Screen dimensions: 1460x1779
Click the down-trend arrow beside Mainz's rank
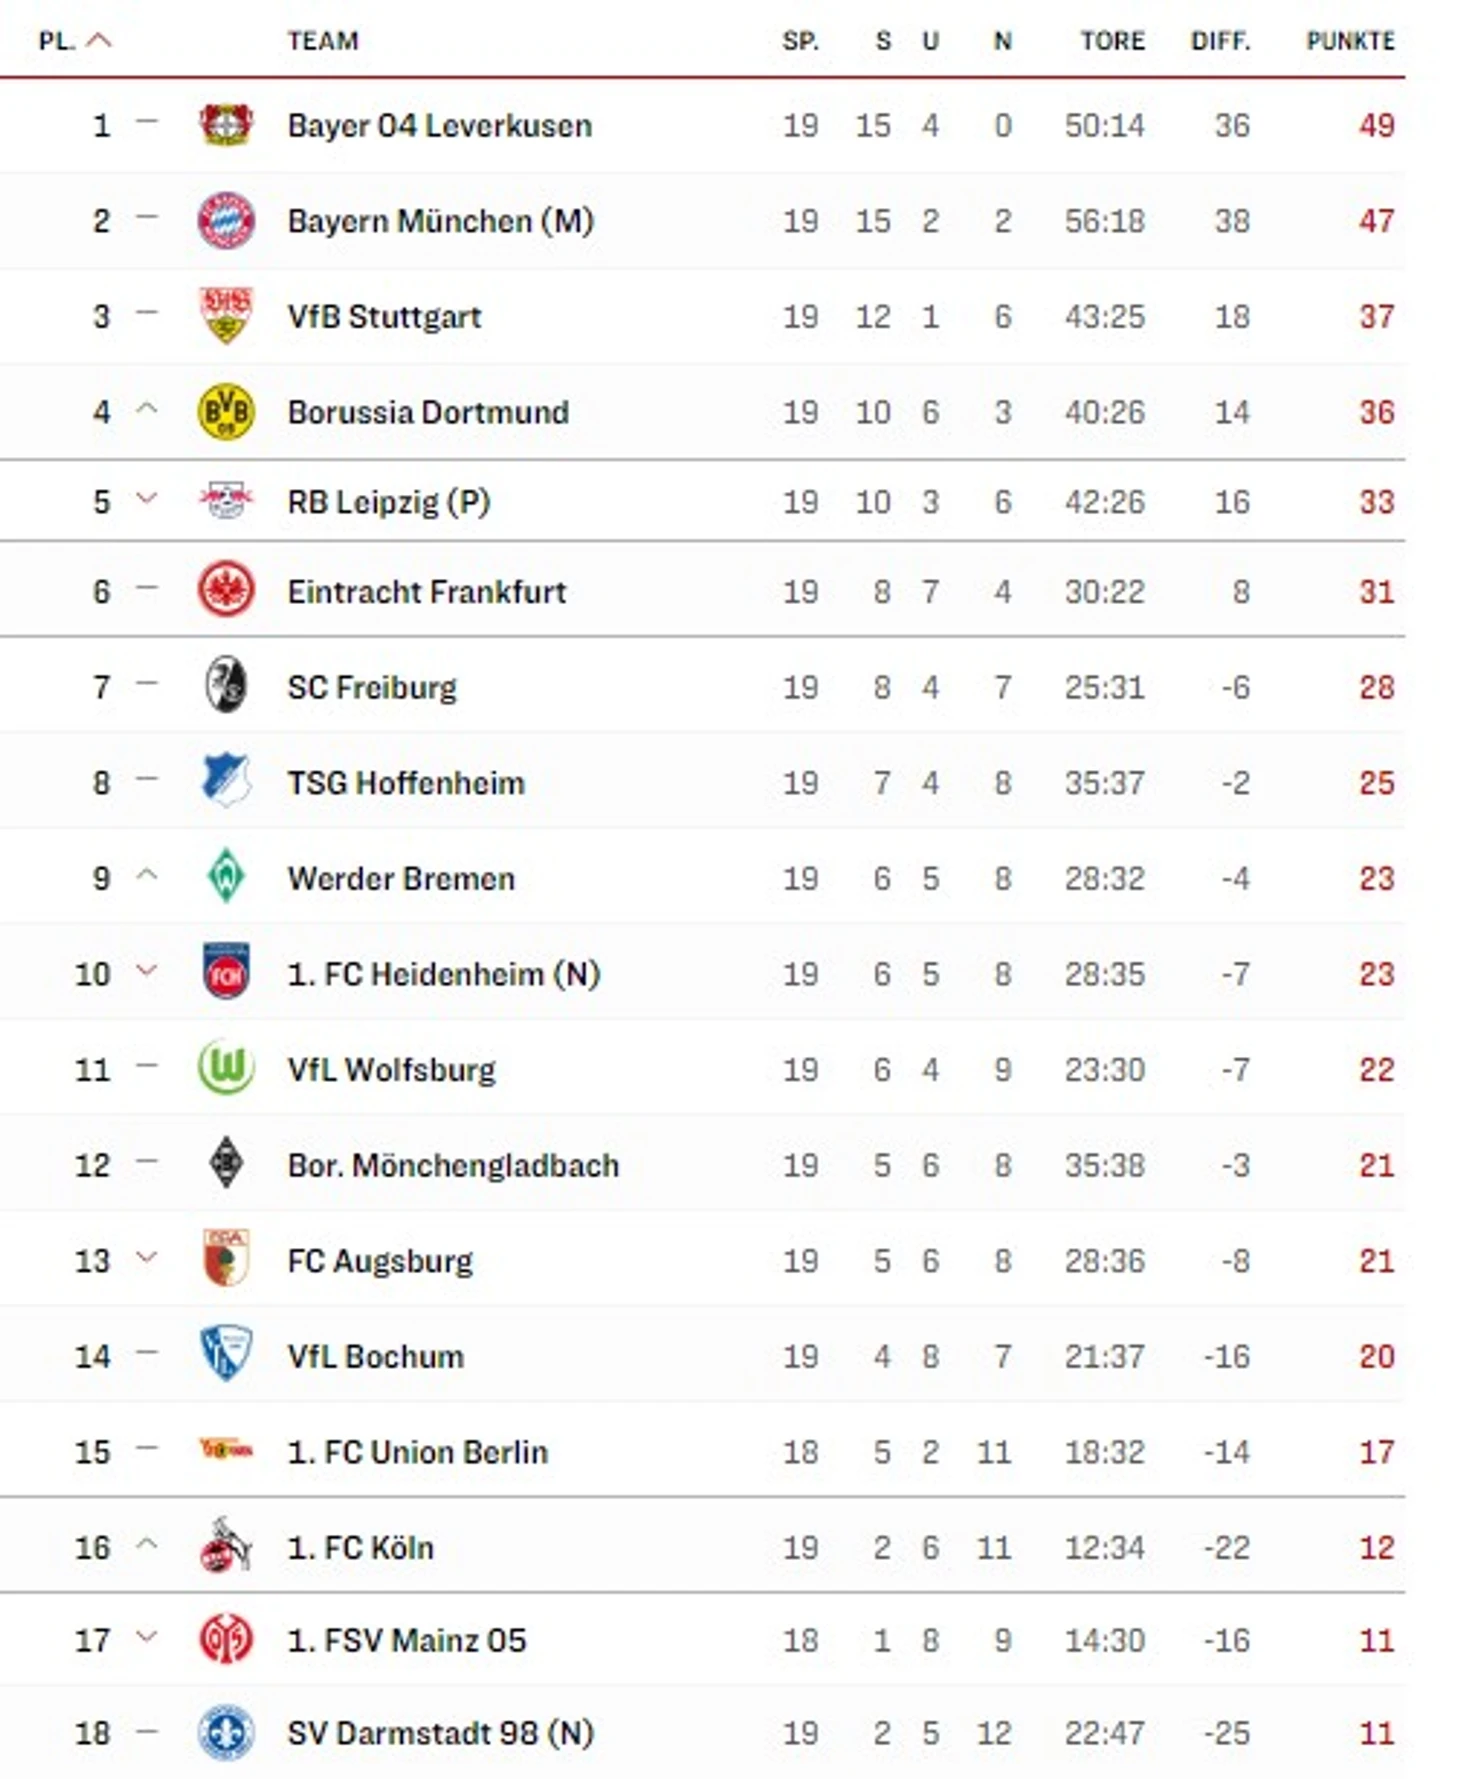pyautogui.click(x=147, y=1637)
